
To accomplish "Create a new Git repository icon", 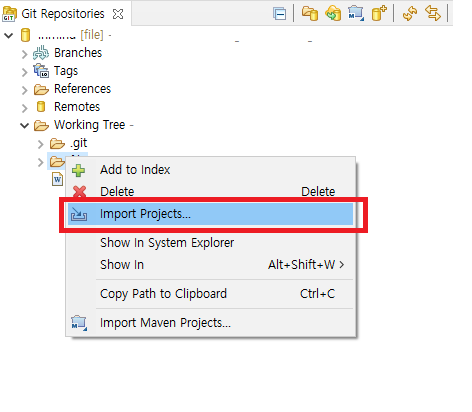I will pos(379,14).
